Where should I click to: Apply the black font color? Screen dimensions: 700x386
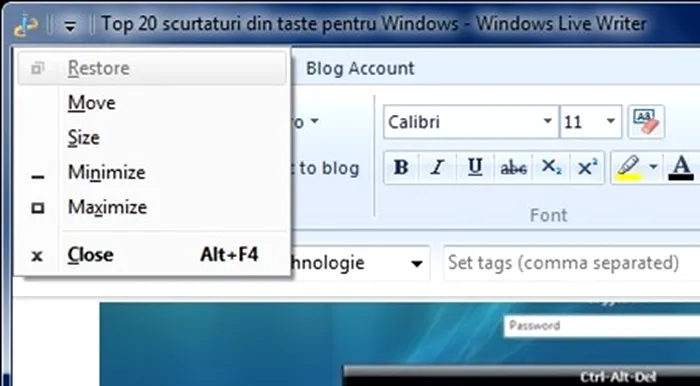(x=681, y=168)
